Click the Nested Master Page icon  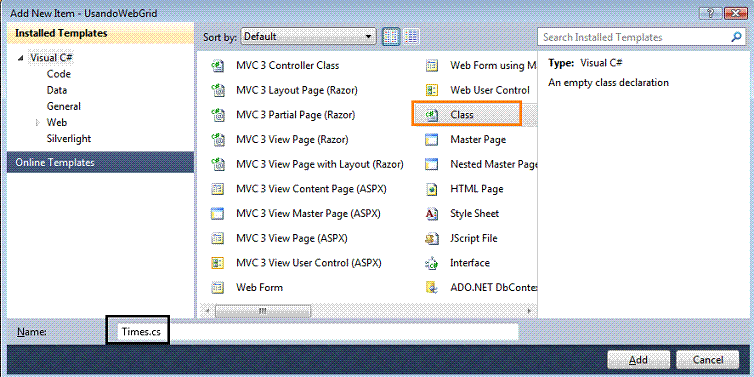click(x=432, y=164)
